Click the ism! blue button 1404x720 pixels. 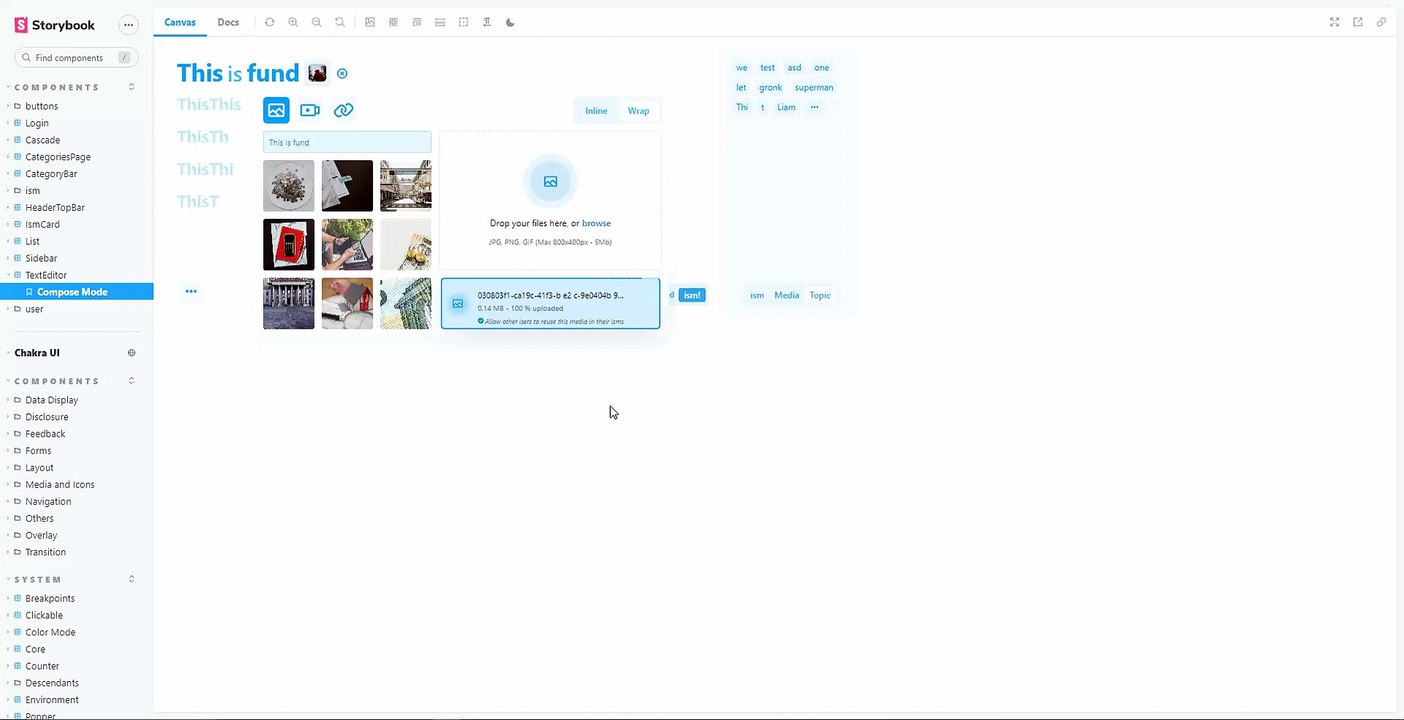click(692, 295)
